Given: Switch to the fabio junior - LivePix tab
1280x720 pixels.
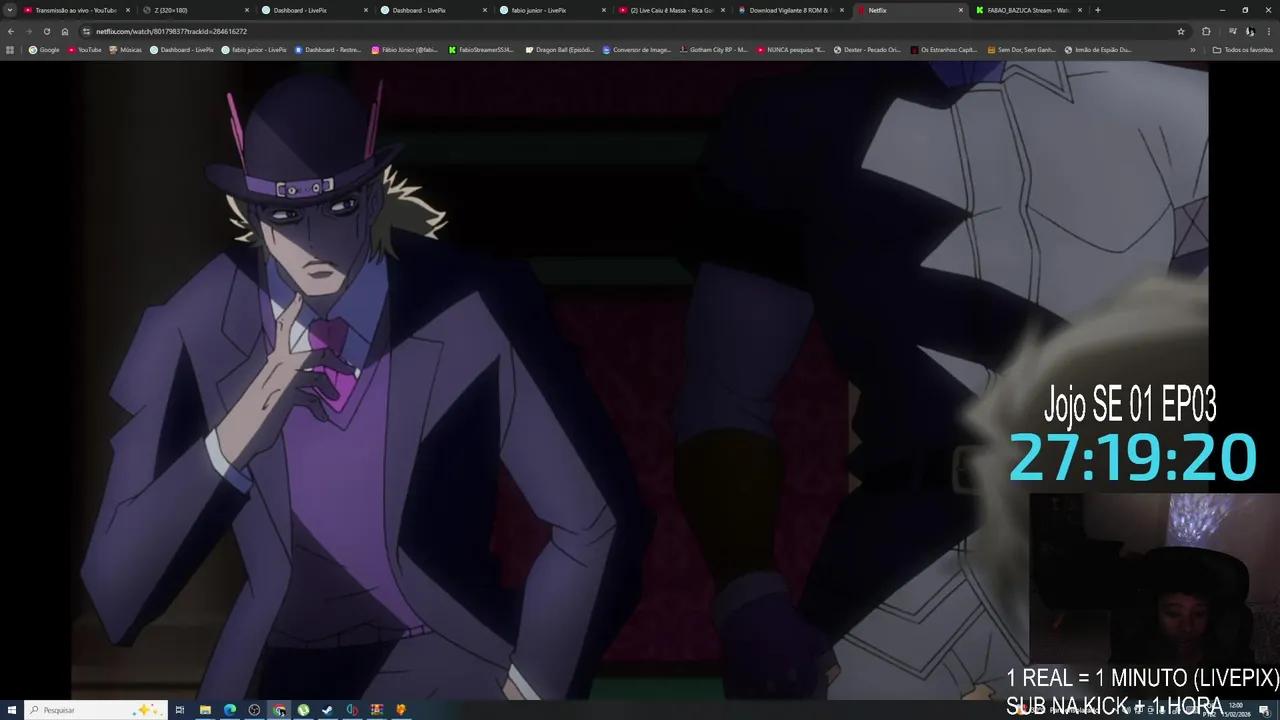Looking at the screenshot, I should [553, 10].
